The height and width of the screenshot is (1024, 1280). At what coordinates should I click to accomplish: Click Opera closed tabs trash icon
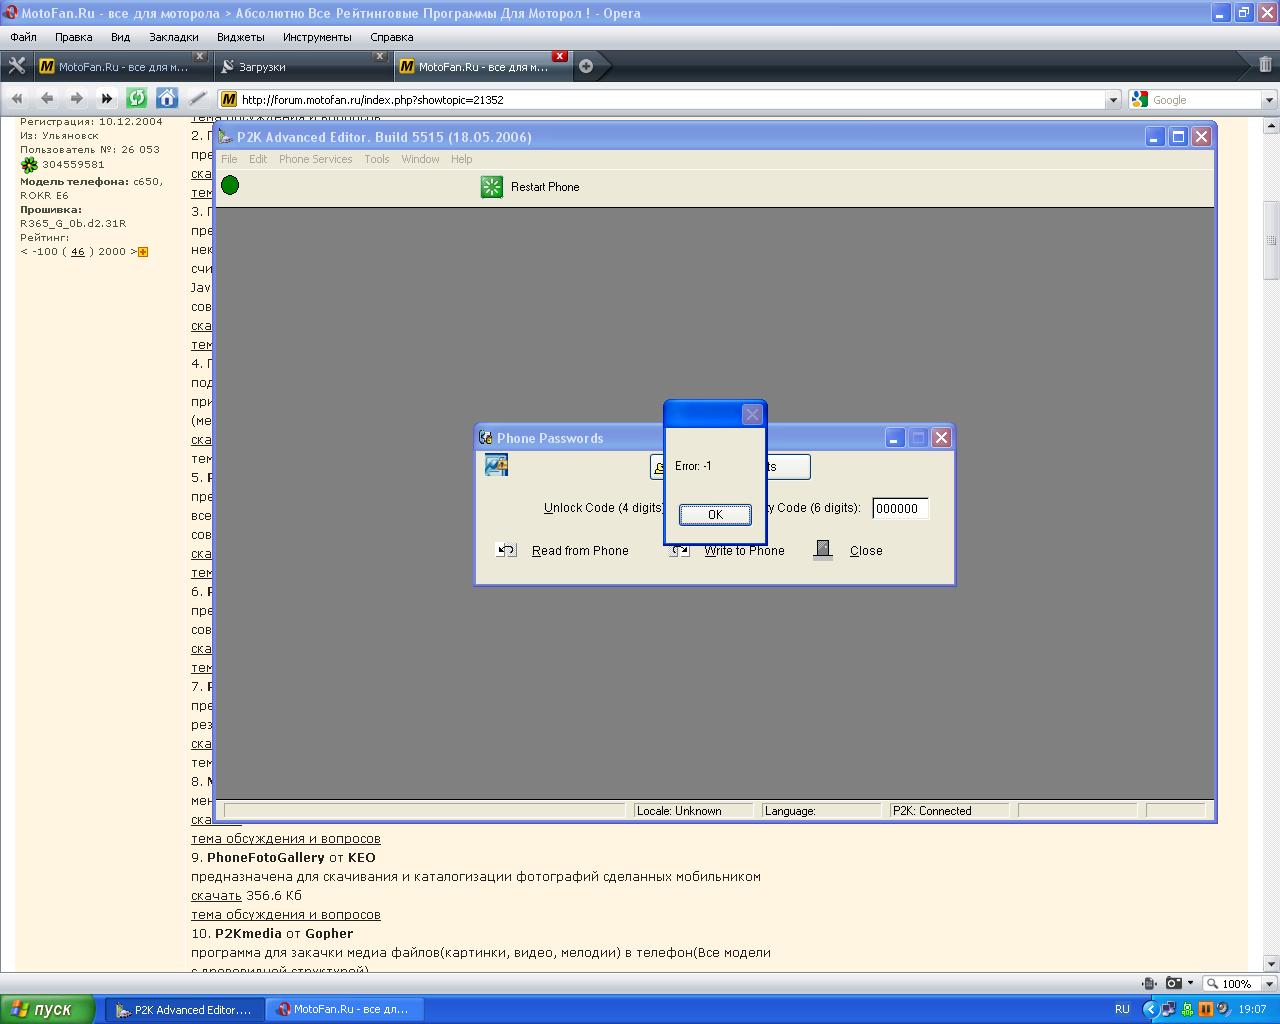(1265, 65)
